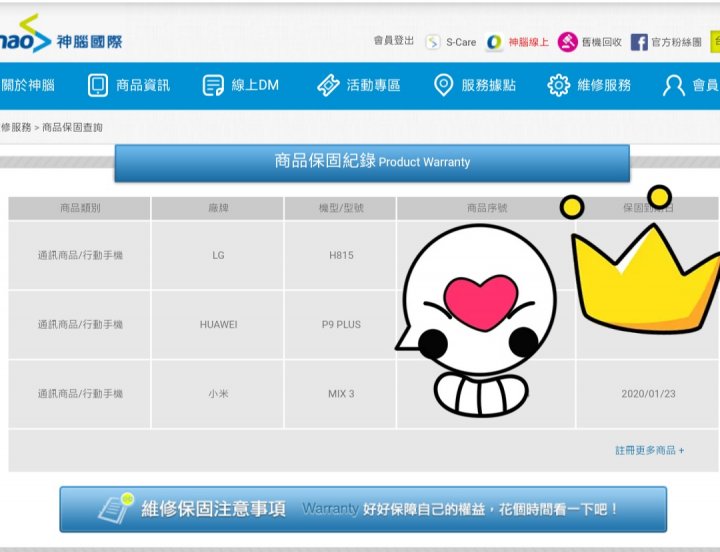Open the 關於神腦 menu
Screen dimensions: 720x552
pyautogui.click(x=28, y=85)
